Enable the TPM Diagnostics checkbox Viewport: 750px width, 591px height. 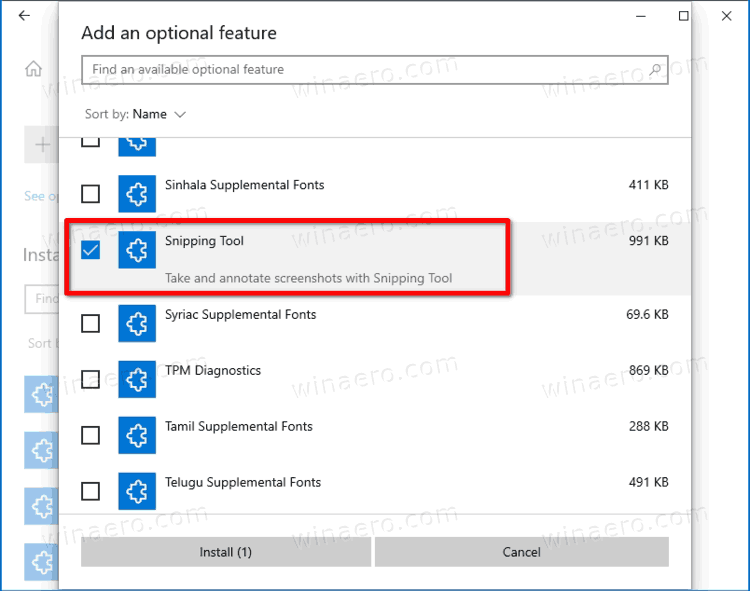coord(90,379)
